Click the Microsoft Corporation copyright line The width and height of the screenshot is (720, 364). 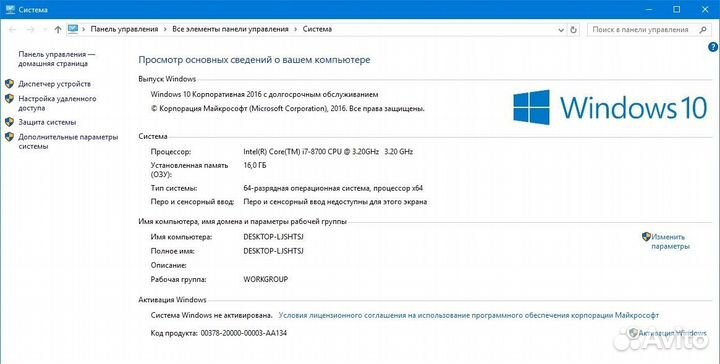pos(287,109)
